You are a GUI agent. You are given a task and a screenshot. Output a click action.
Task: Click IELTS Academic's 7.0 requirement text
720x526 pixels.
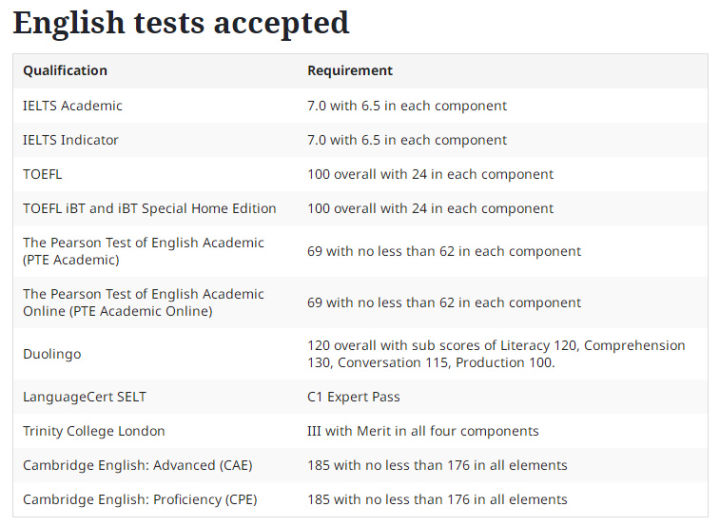(407, 106)
